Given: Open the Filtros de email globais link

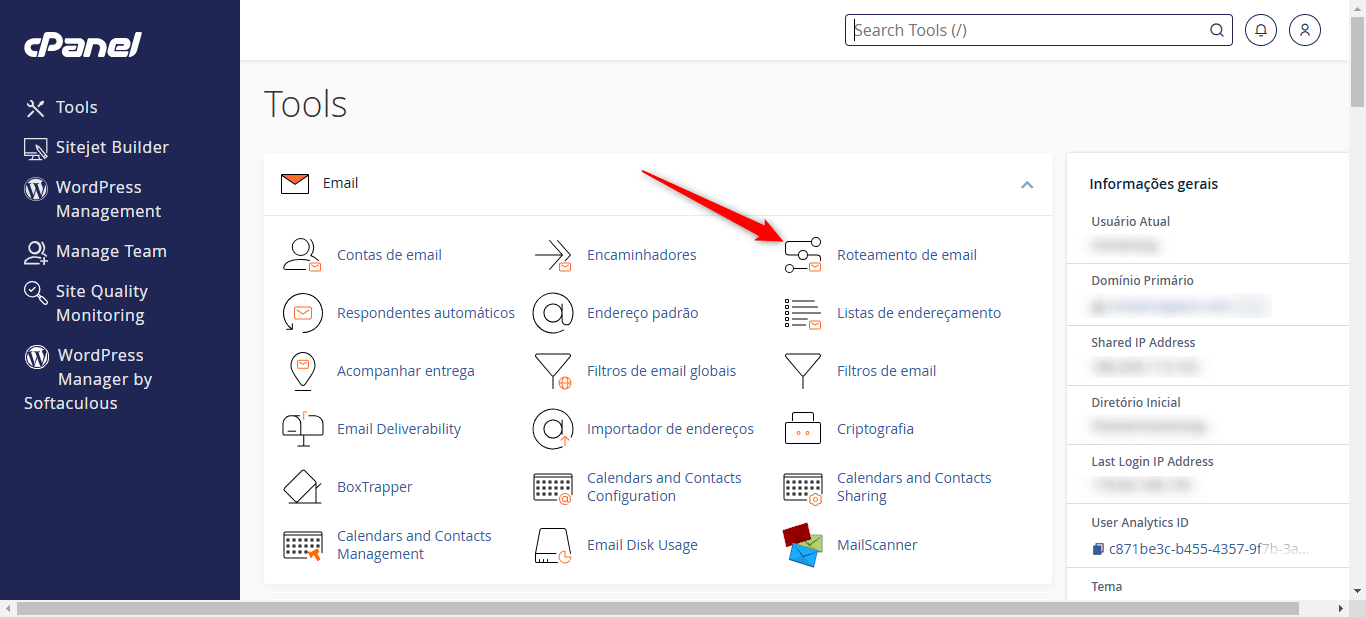Looking at the screenshot, I should pyautogui.click(x=661, y=371).
